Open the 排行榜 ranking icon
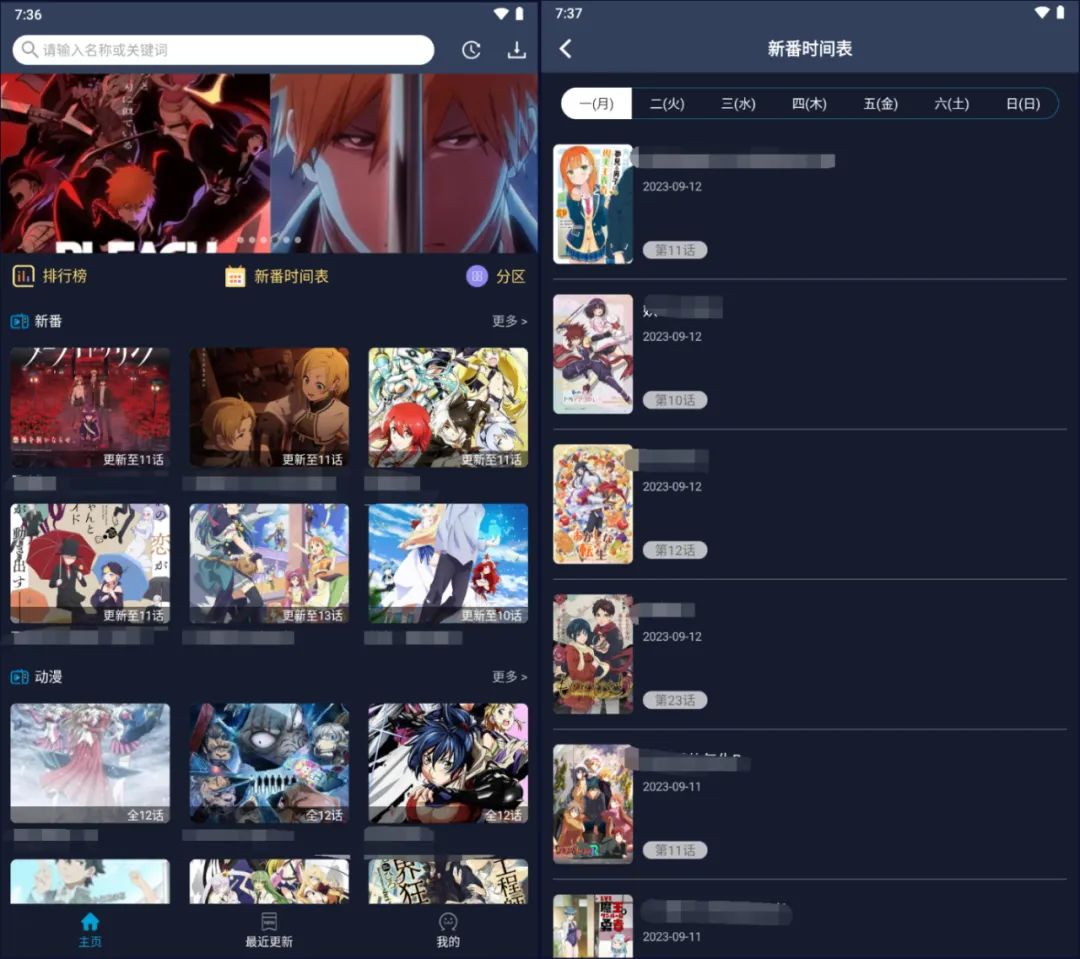The width and height of the screenshot is (1080, 959). (24, 276)
